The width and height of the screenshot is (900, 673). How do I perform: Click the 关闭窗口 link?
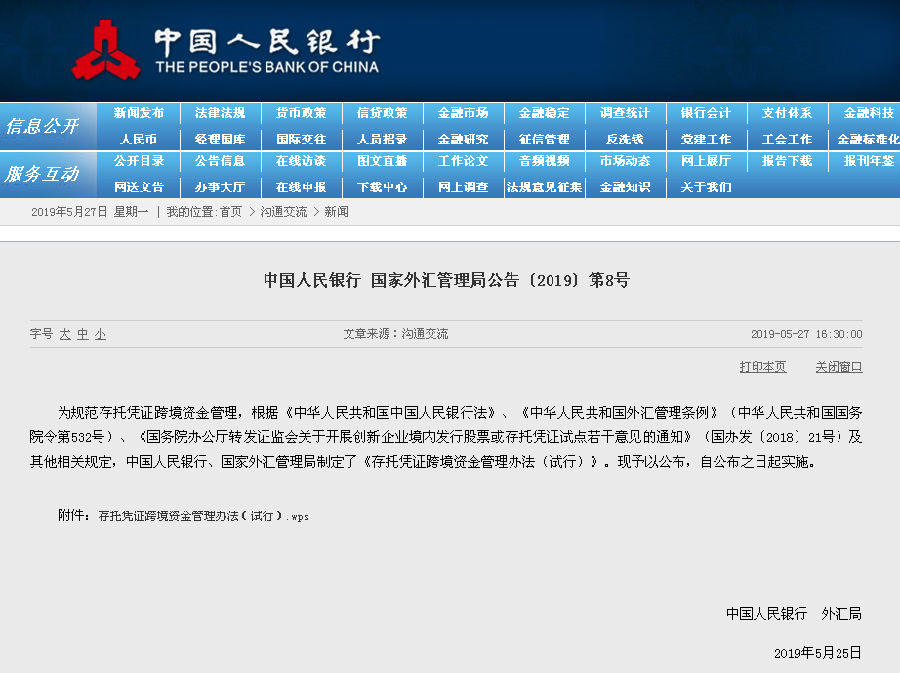click(838, 367)
